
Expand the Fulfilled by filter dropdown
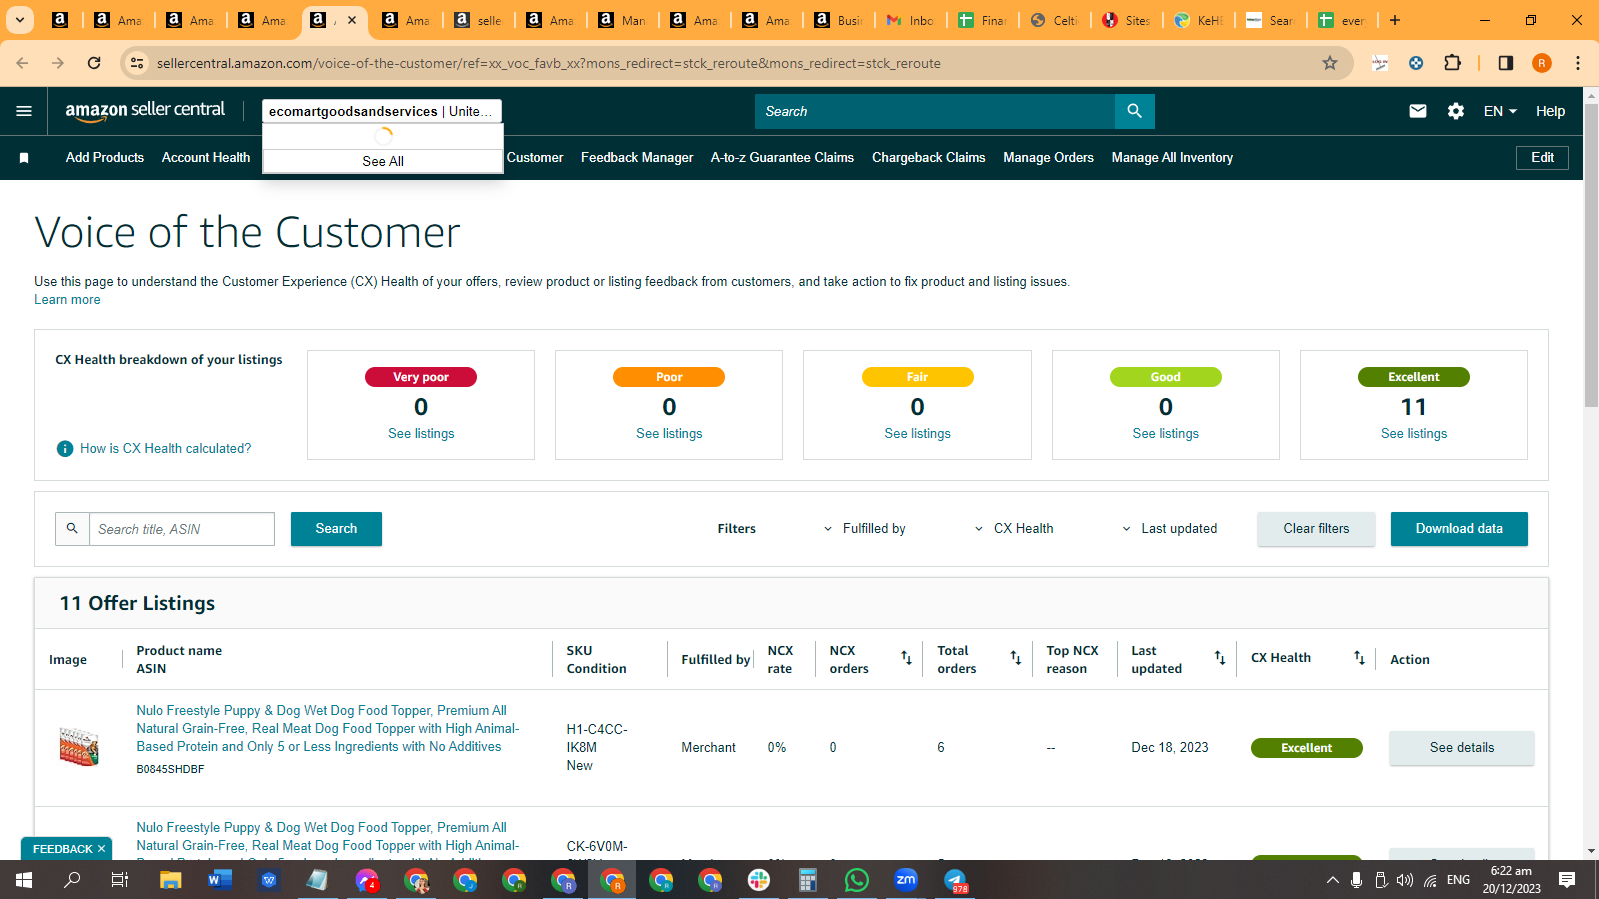coord(864,529)
